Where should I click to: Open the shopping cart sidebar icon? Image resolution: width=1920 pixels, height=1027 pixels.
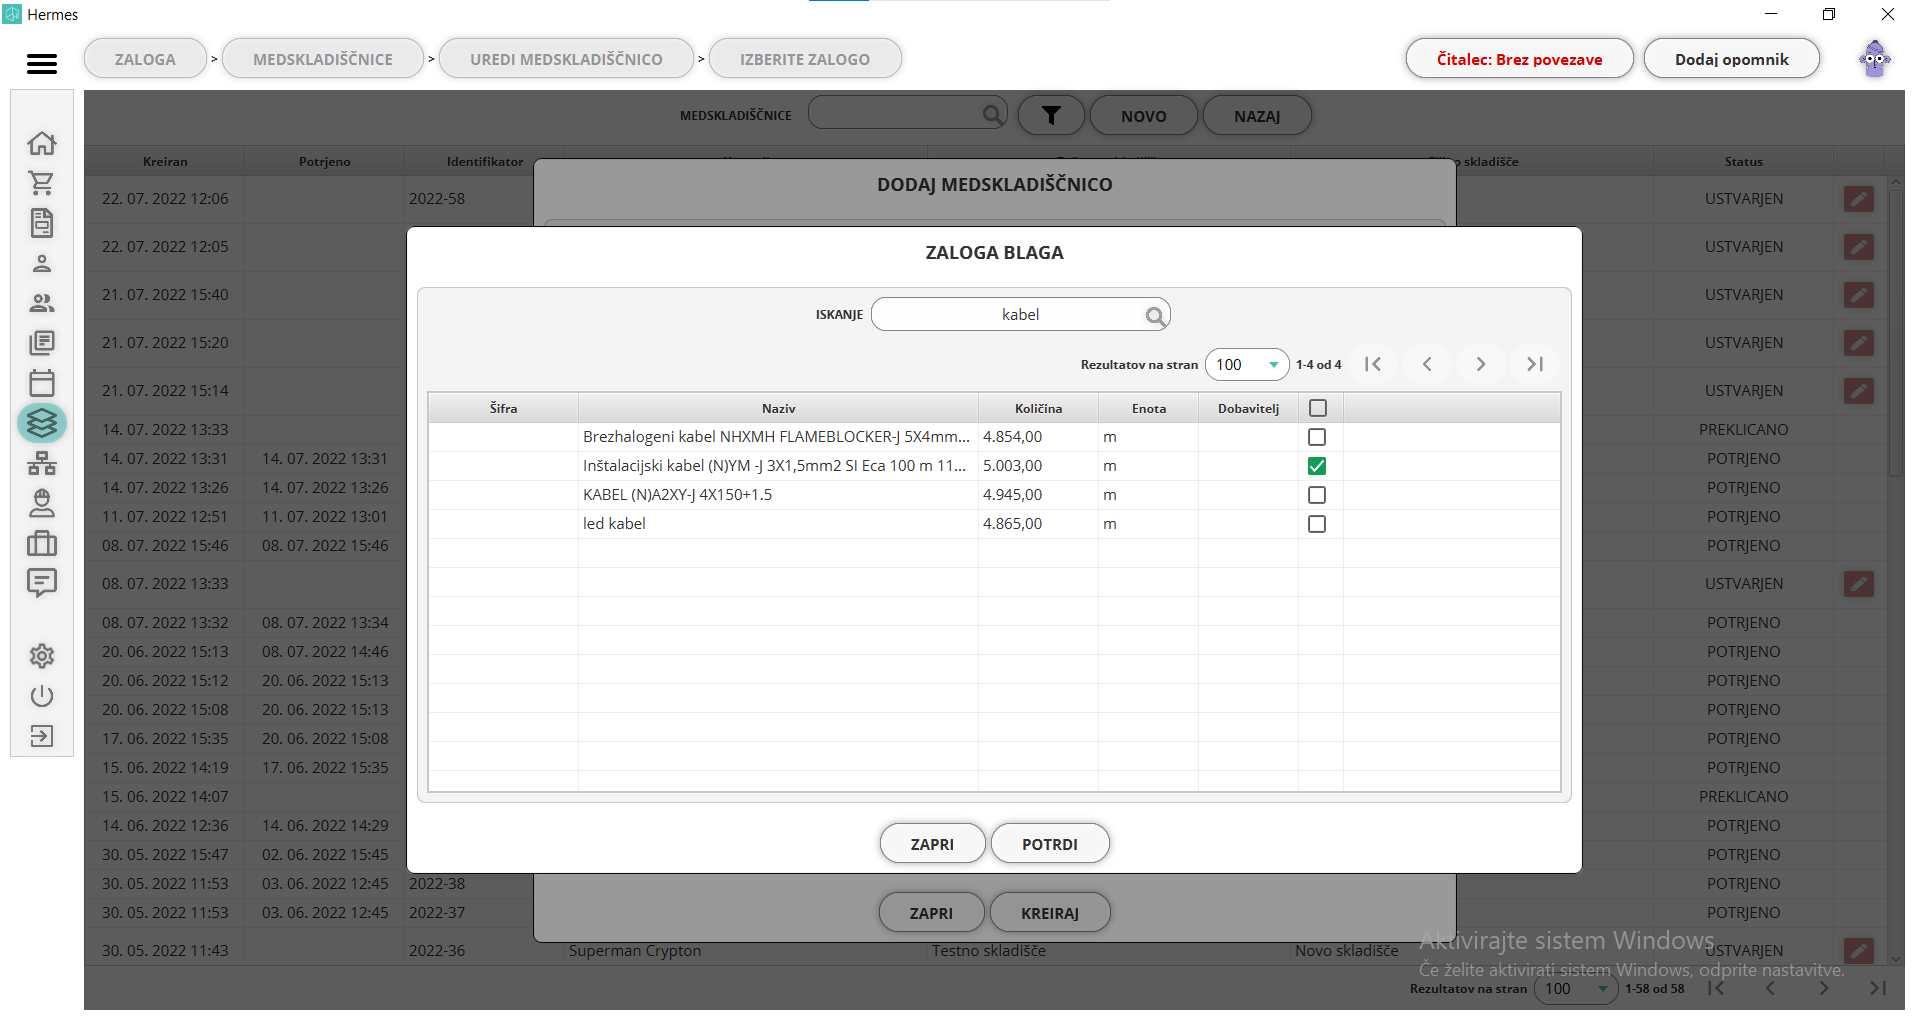(42, 183)
